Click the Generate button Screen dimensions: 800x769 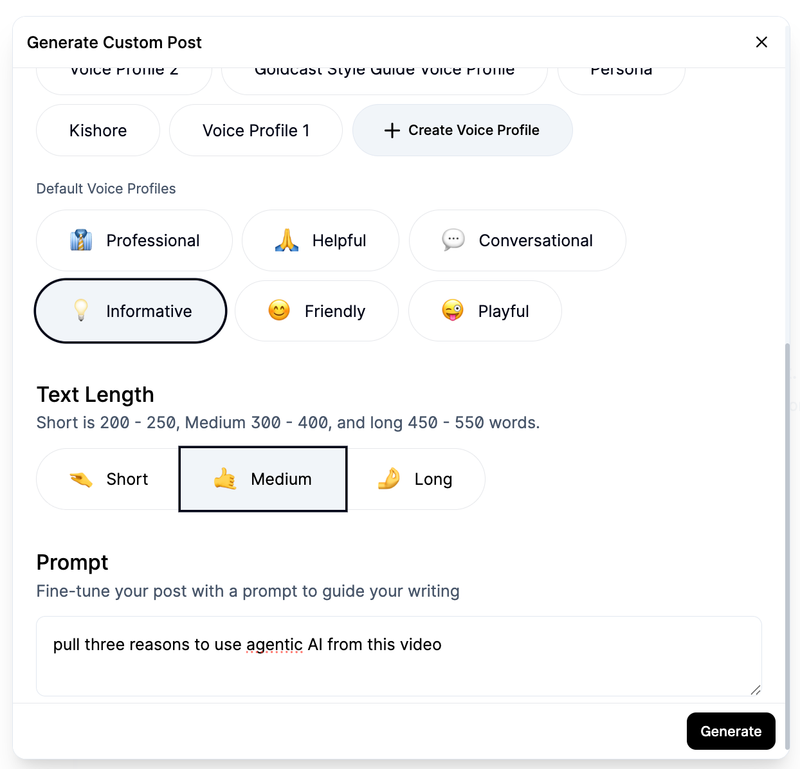point(731,731)
